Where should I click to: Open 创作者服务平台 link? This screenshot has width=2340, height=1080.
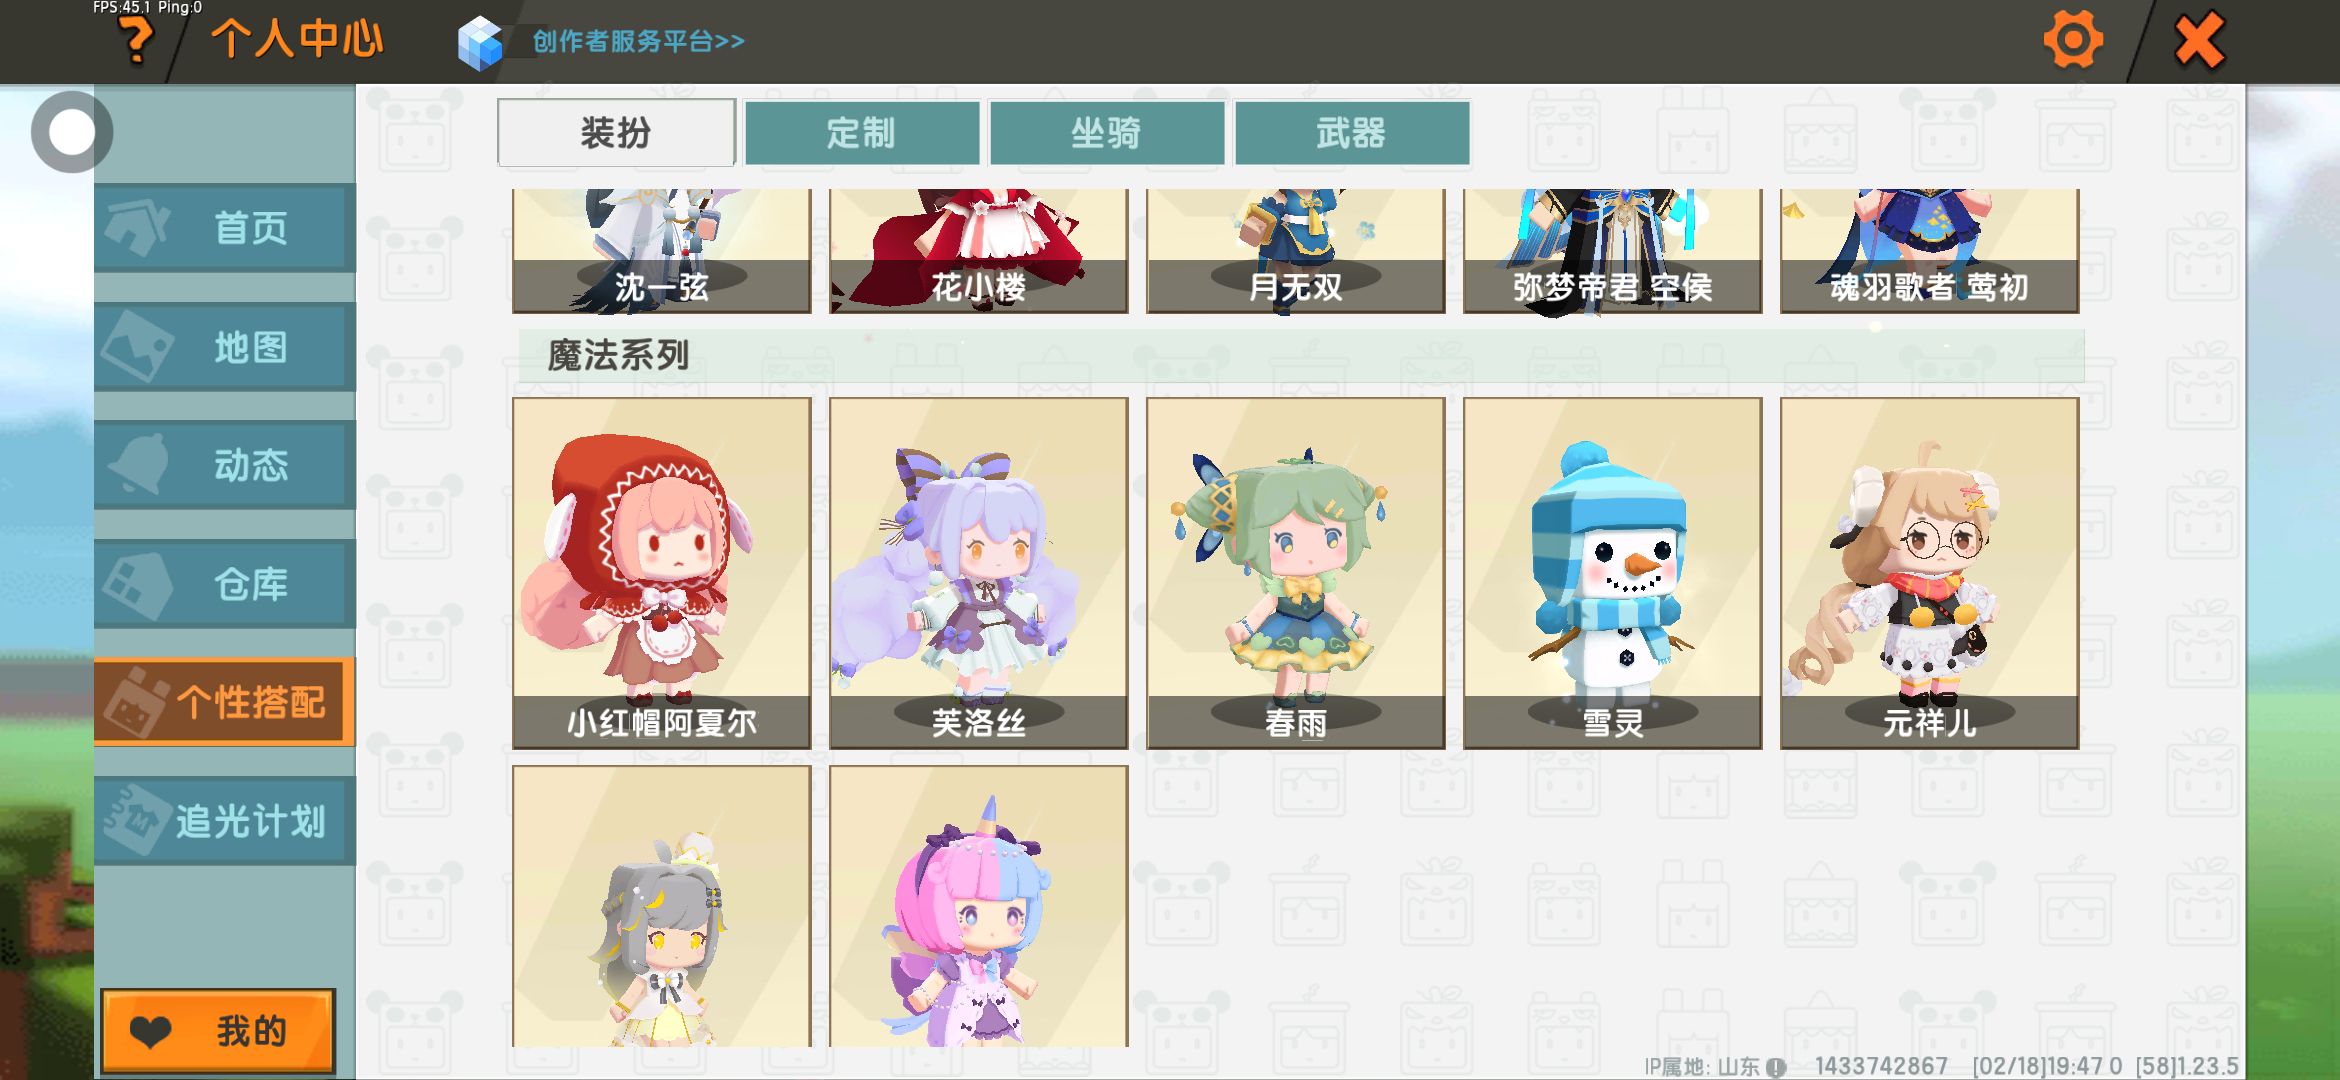pyautogui.click(x=638, y=41)
